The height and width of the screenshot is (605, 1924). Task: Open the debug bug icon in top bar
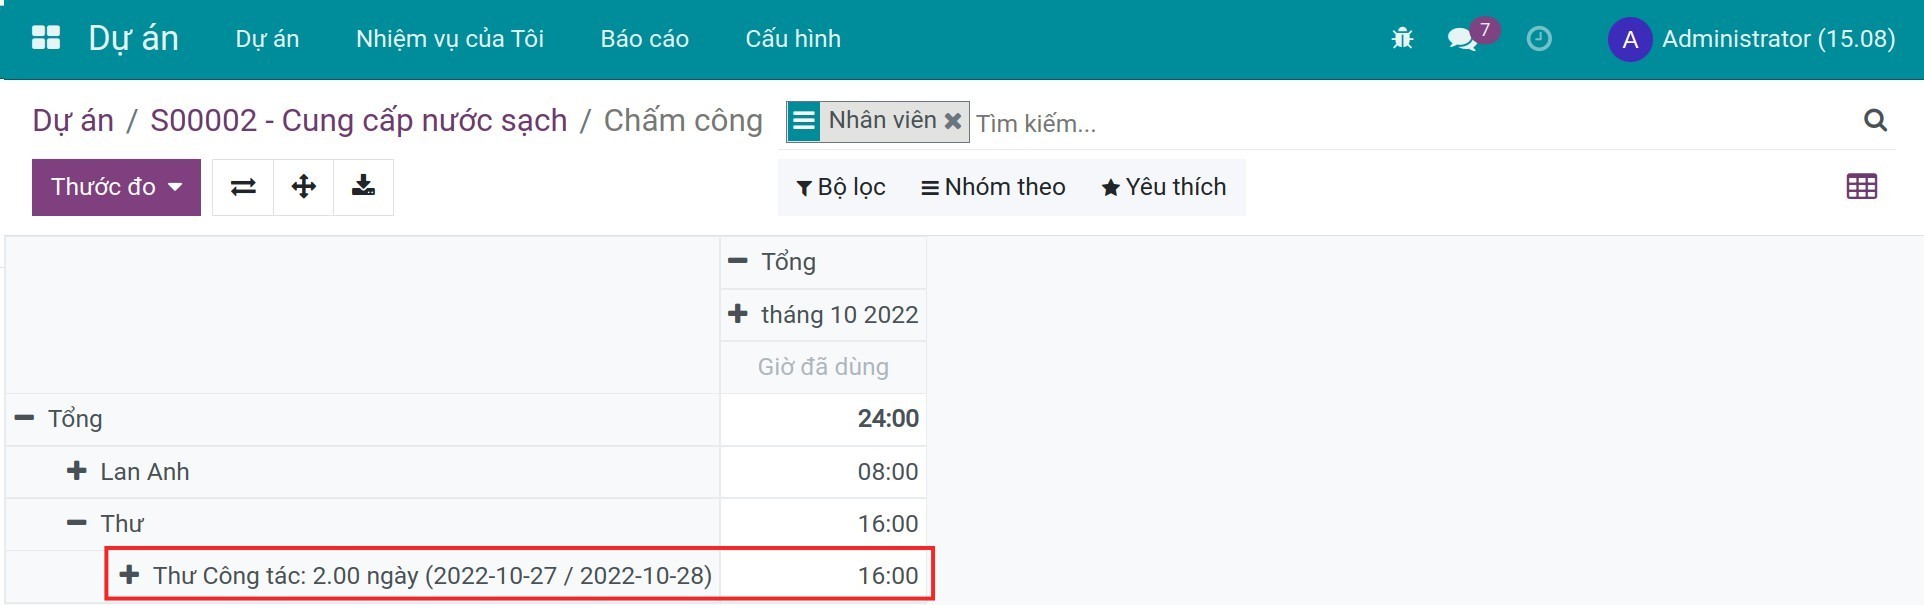[1402, 39]
